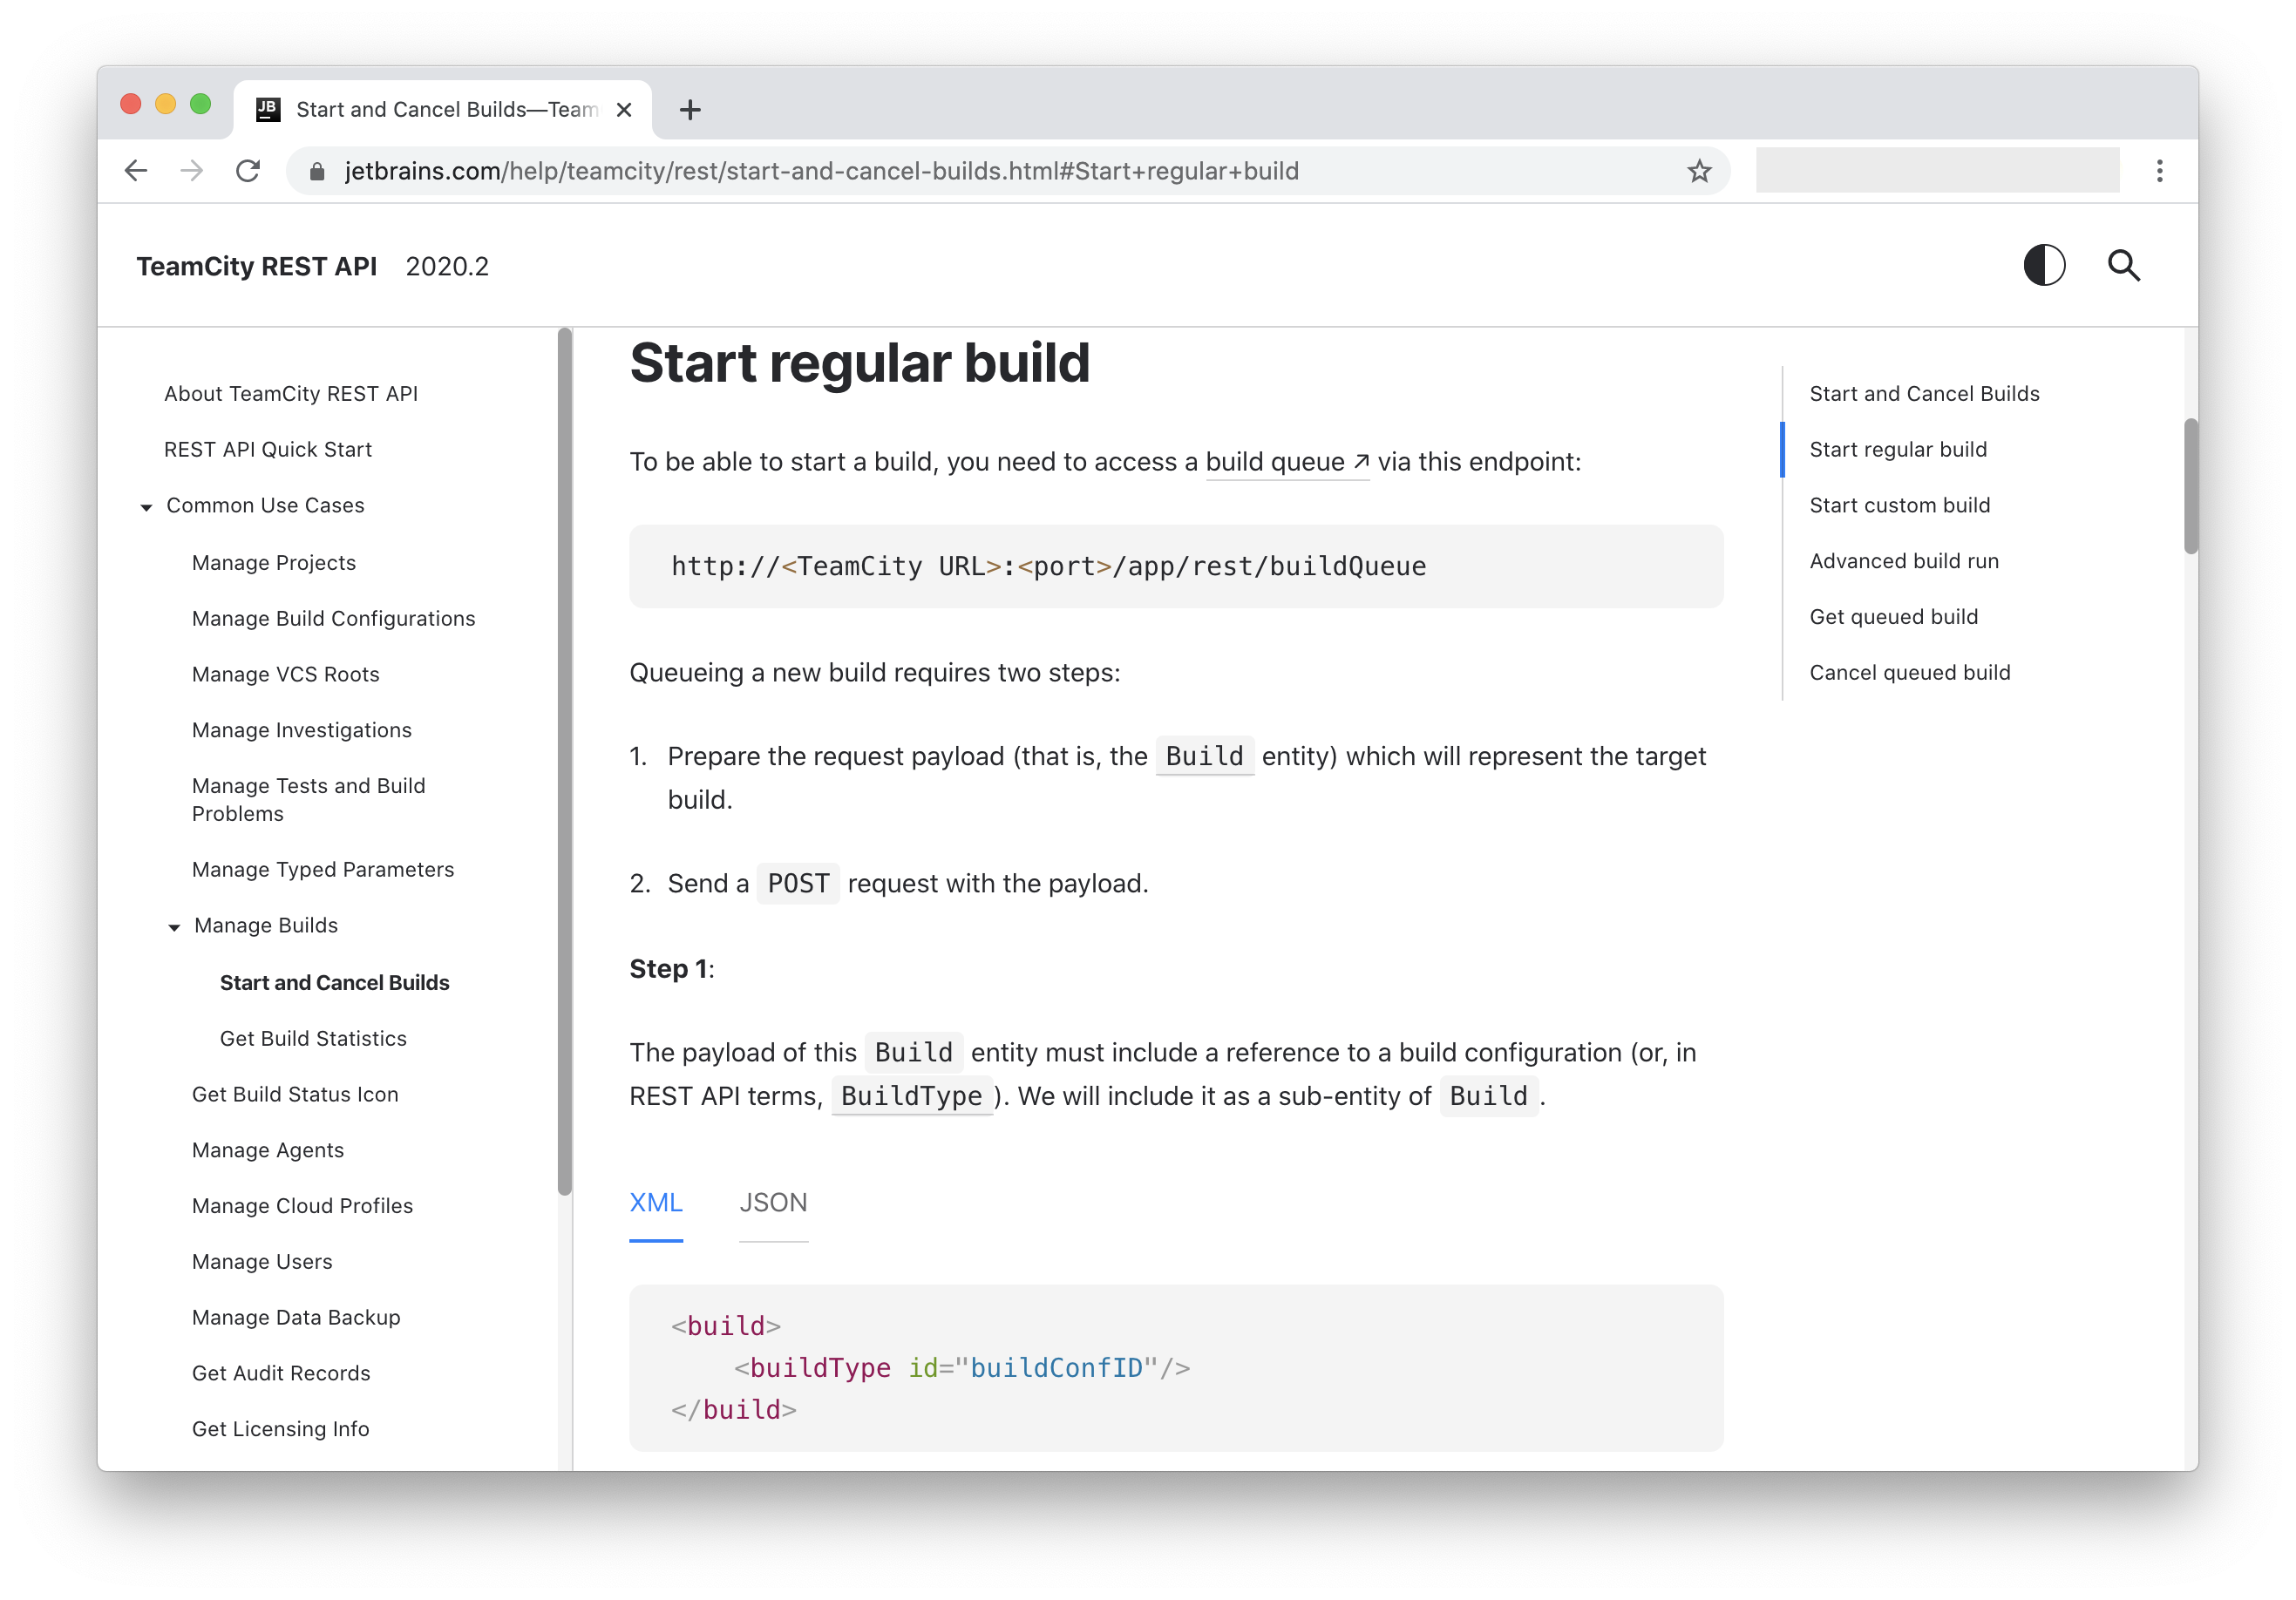Jump to Start regular build in page outline
The width and height of the screenshot is (2296, 1600).
1898,450
